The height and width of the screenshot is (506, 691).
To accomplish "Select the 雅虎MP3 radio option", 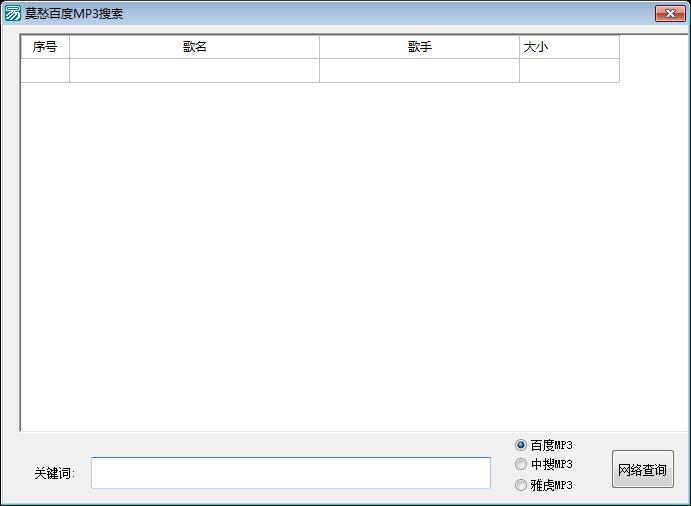I will tap(543, 485).
